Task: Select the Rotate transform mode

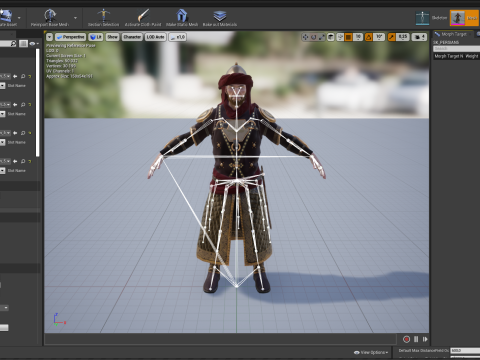Action: click(x=313, y=37)
